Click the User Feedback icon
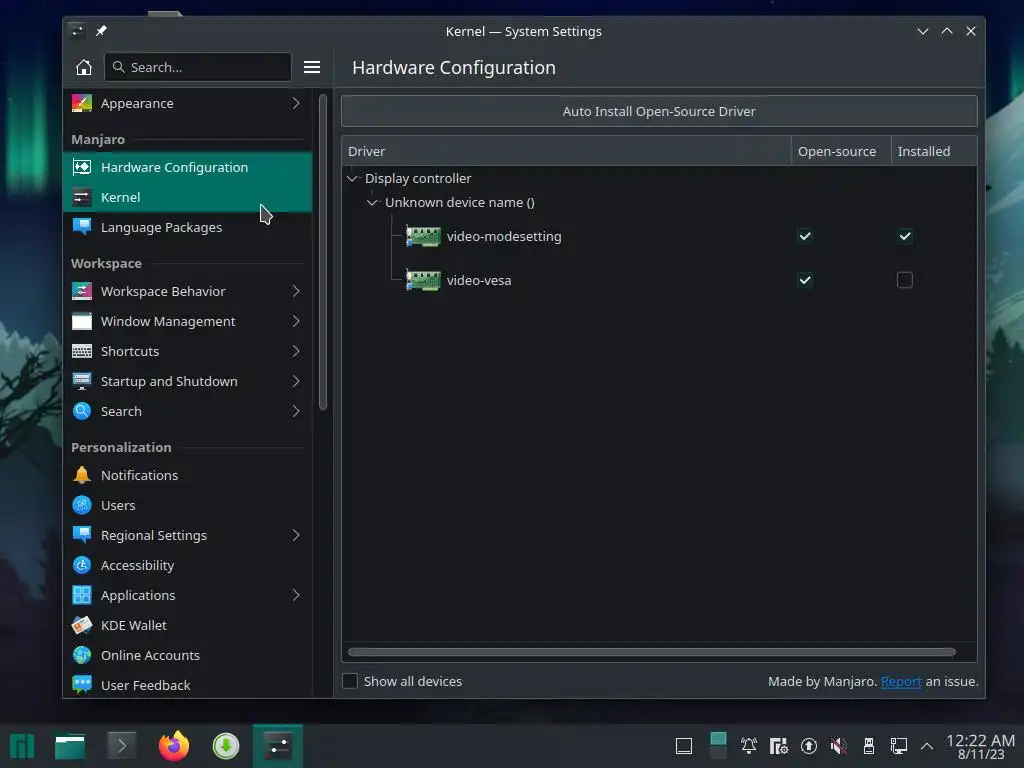This screenshot has width=1024, height=768. tap(82, 685)
